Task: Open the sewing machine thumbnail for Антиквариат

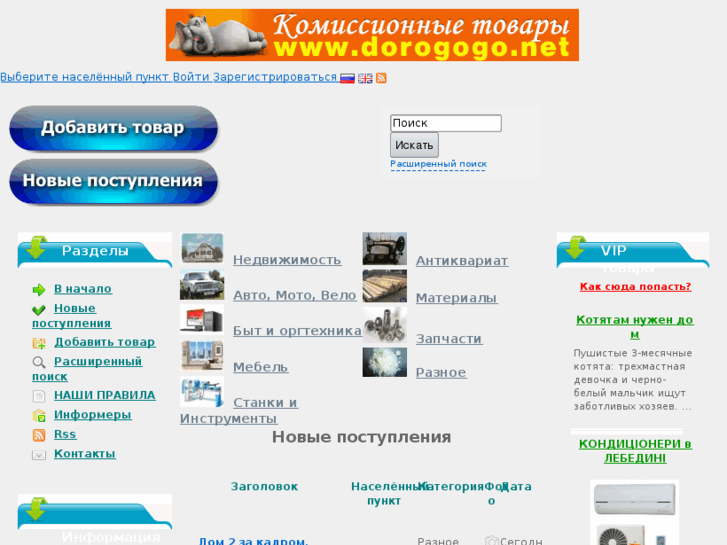Action: click(x=385, y=249)
